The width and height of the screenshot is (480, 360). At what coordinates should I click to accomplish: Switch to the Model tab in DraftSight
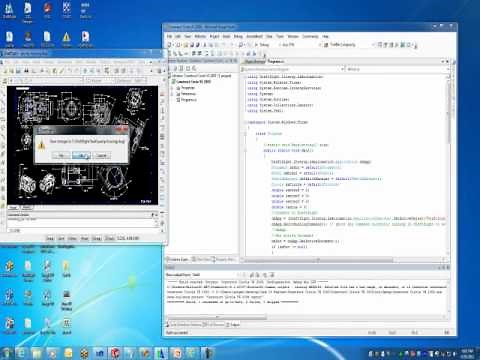click(x=13, y=207)
